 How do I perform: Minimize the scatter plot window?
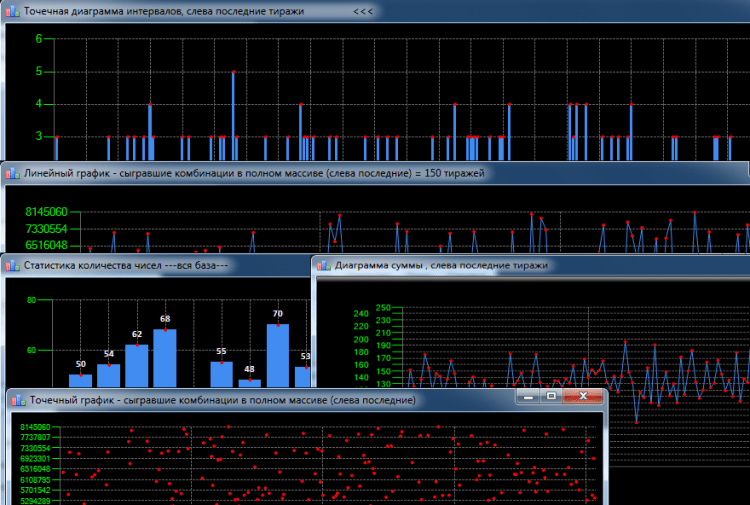529,397
